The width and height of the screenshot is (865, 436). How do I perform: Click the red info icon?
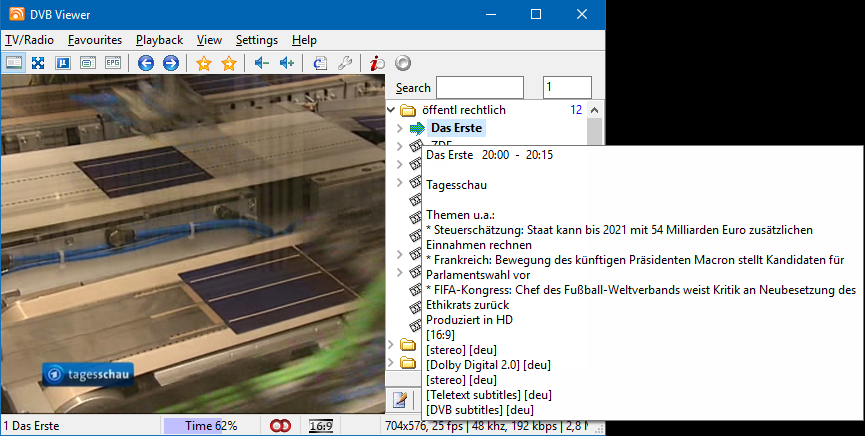tap(377, 63)
